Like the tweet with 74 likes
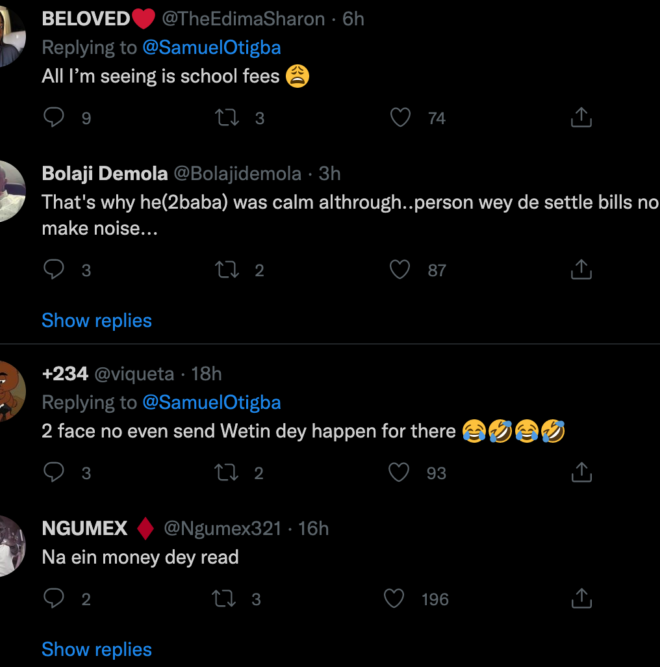660x667 pixels. click(x=400, y=118)
